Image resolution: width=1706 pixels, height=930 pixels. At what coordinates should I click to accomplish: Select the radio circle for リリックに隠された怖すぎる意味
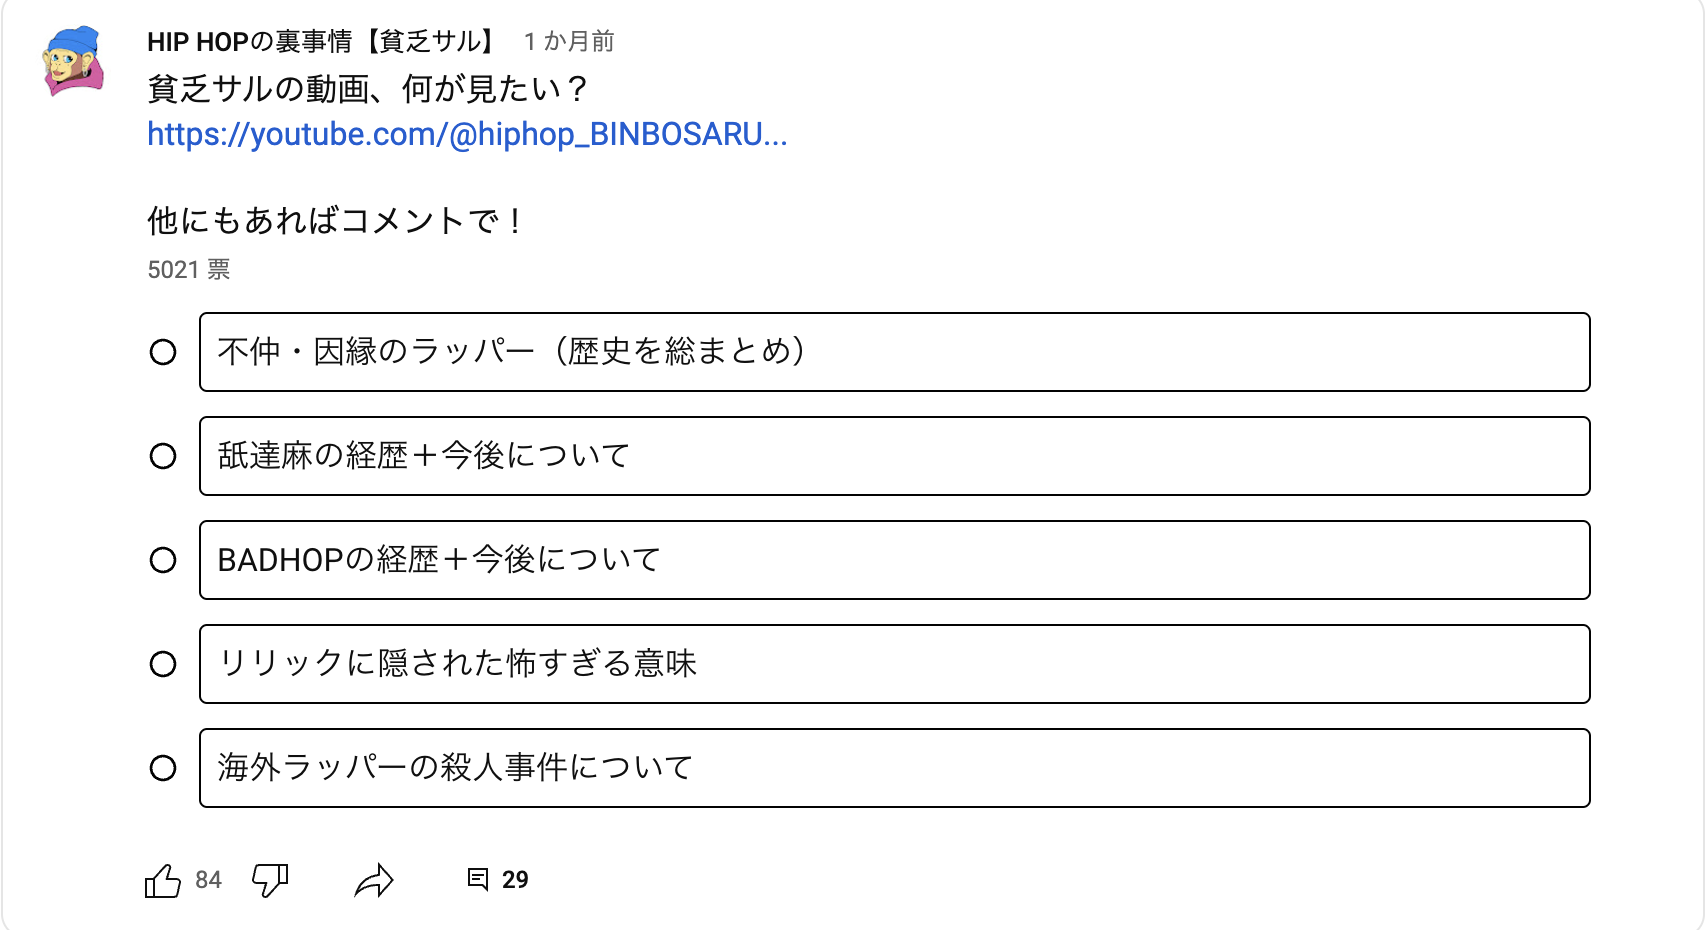click(x=163, y=664)
